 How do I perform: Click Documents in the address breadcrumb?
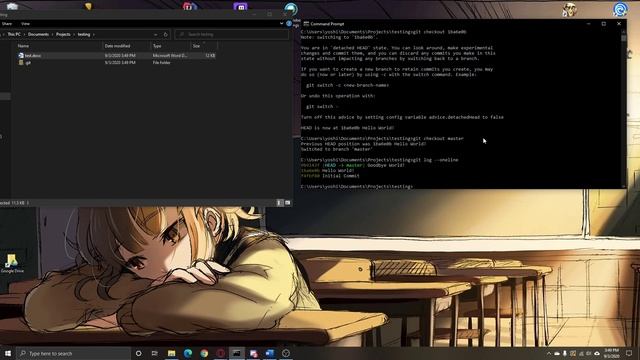(38, 35)
